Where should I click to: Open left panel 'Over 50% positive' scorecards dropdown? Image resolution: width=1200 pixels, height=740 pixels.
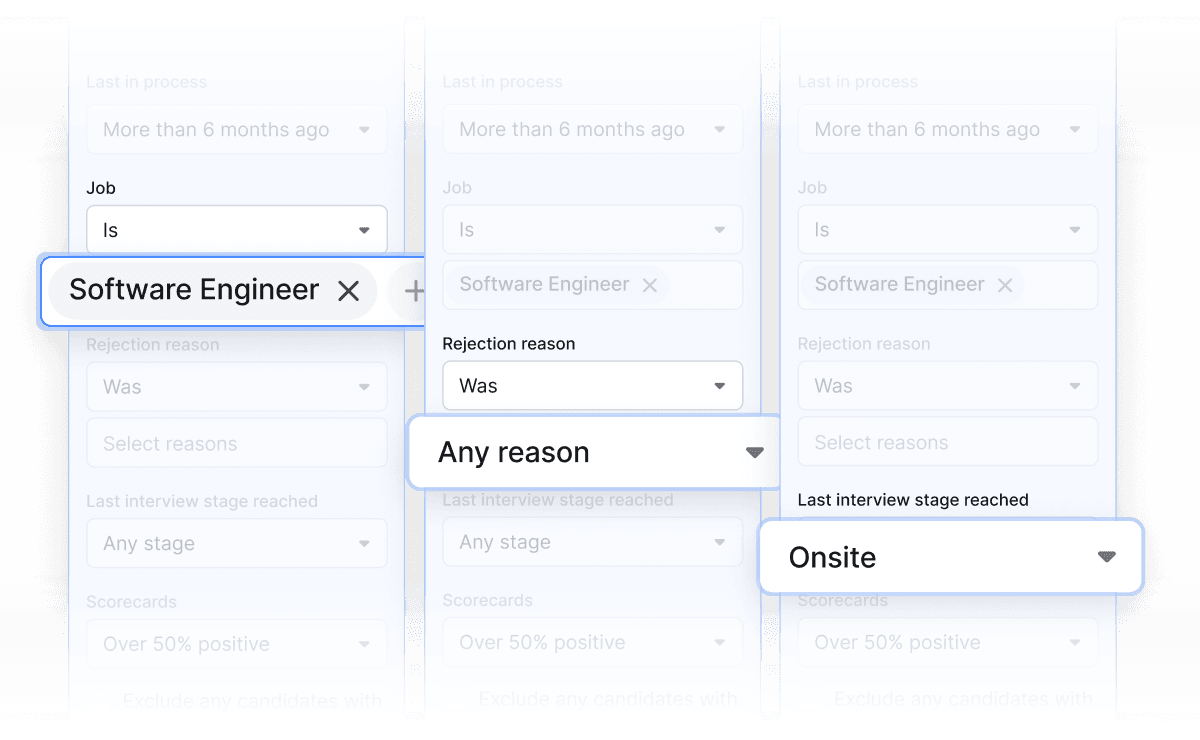(x=237, y=645)
